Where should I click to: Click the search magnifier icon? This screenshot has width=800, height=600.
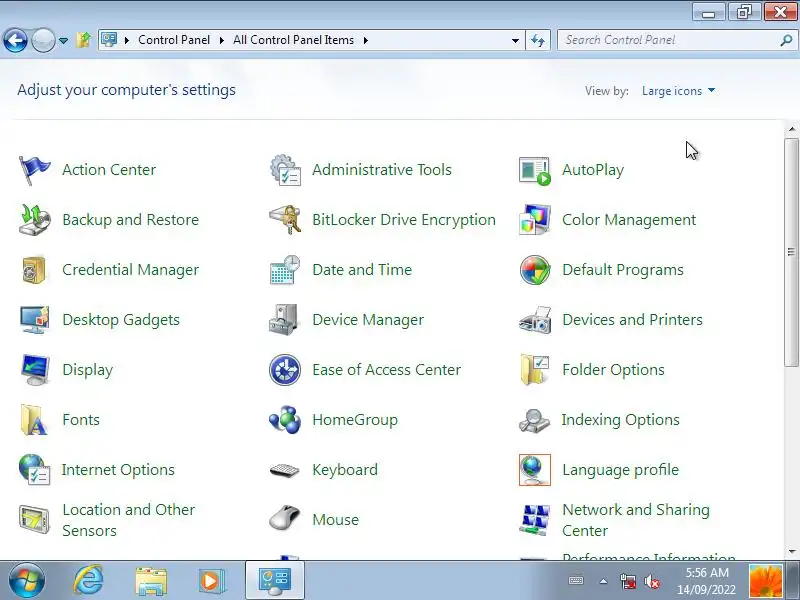pos(786,40)
